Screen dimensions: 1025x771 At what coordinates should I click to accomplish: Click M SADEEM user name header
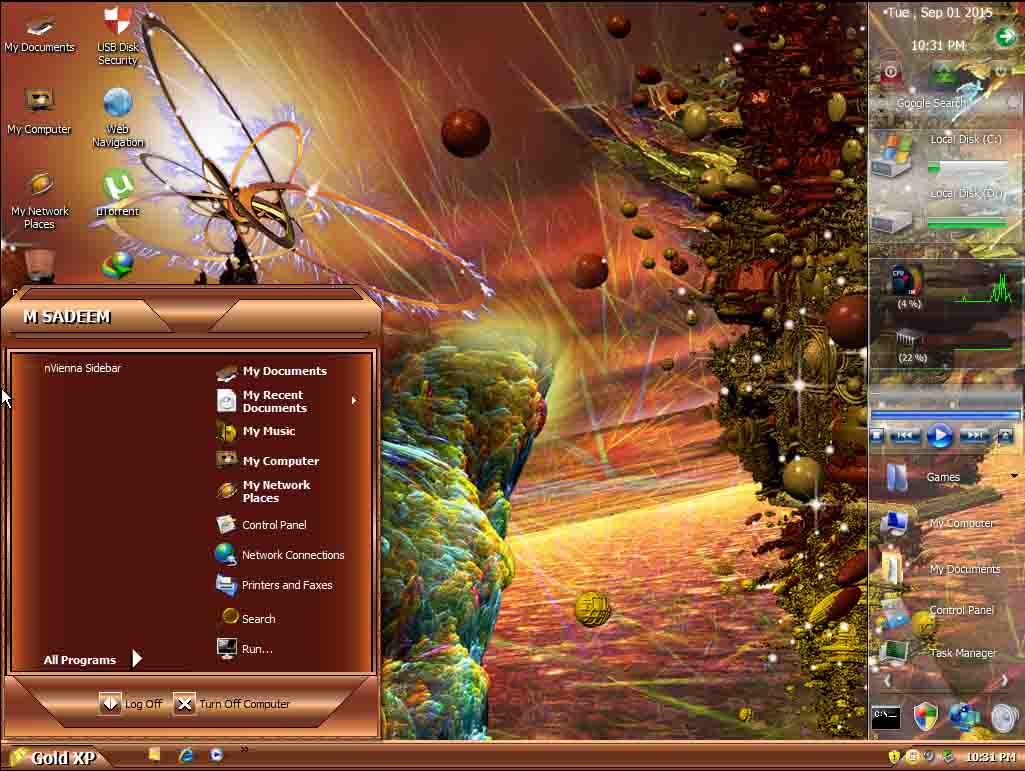tap(67, 317)
